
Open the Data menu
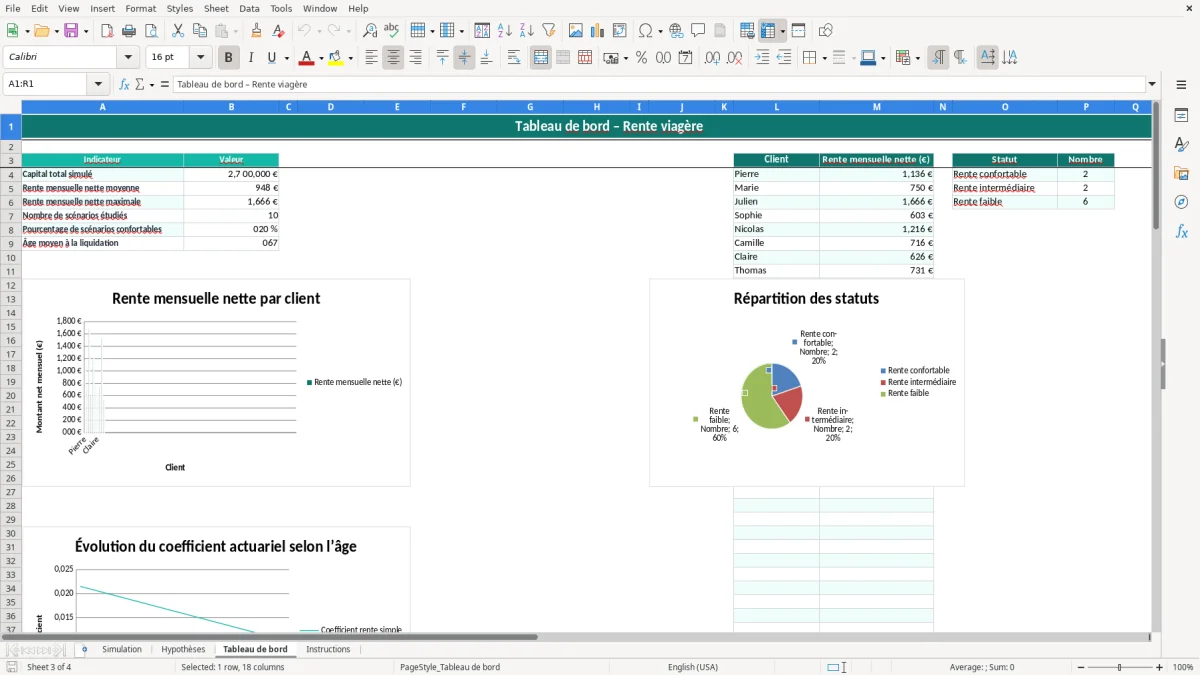click(249, 8)
